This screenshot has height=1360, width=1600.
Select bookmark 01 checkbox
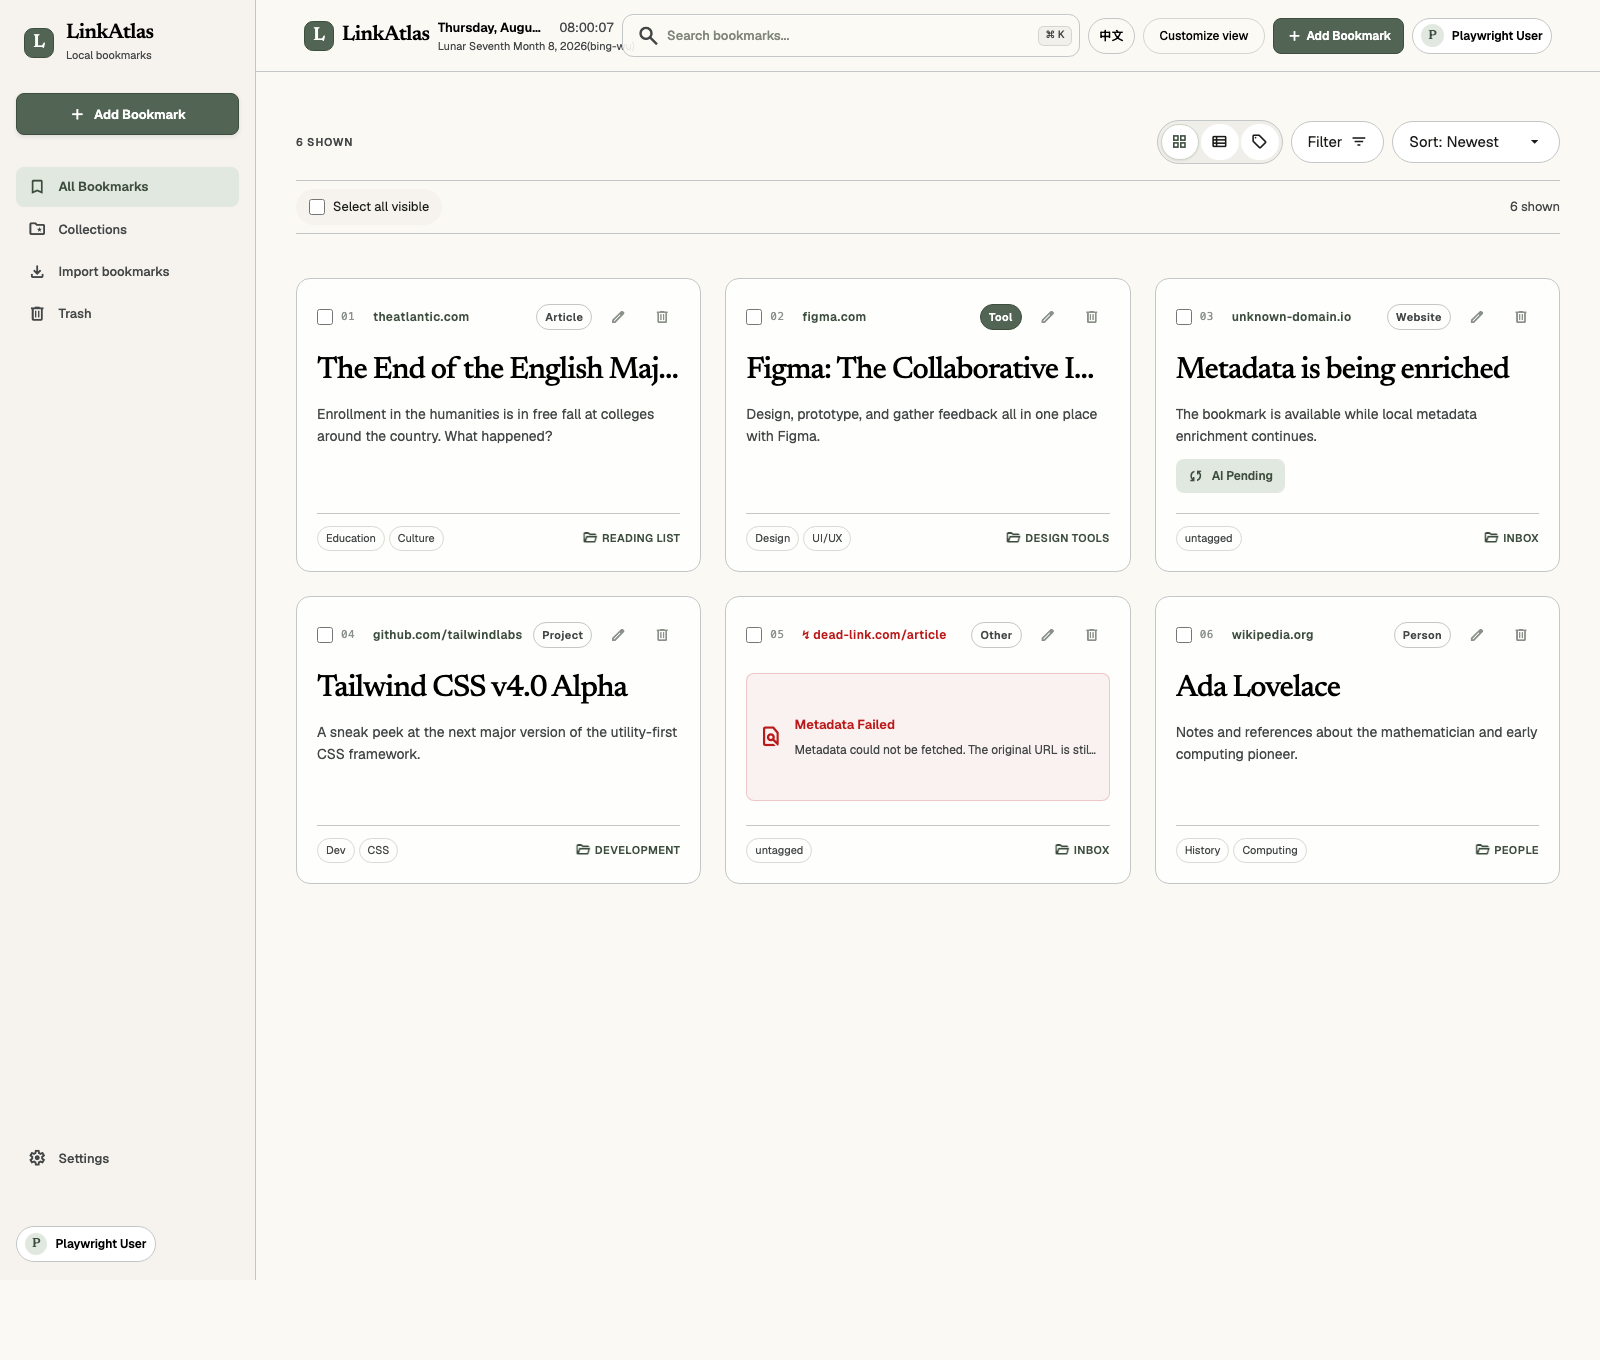click(325, 317)
